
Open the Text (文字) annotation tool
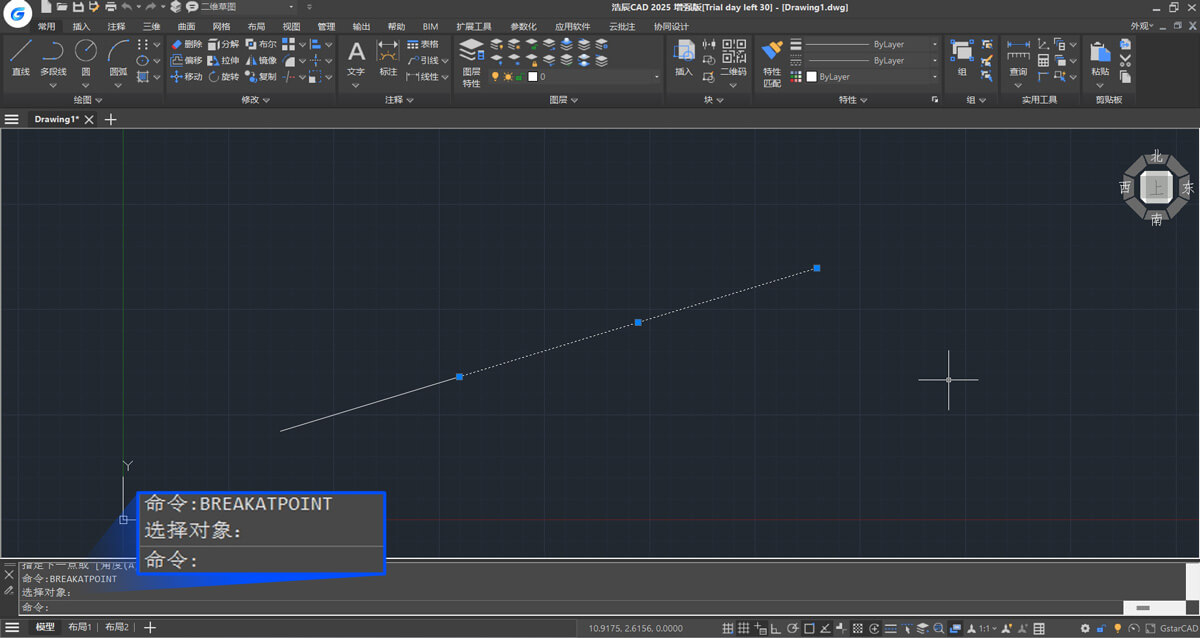[356, 58]
